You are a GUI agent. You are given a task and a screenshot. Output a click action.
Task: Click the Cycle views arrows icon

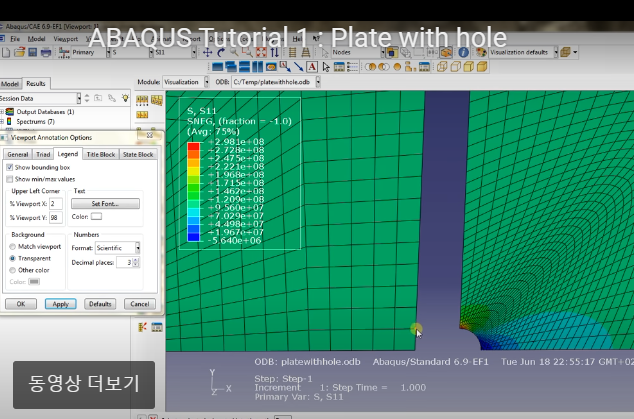275,52
